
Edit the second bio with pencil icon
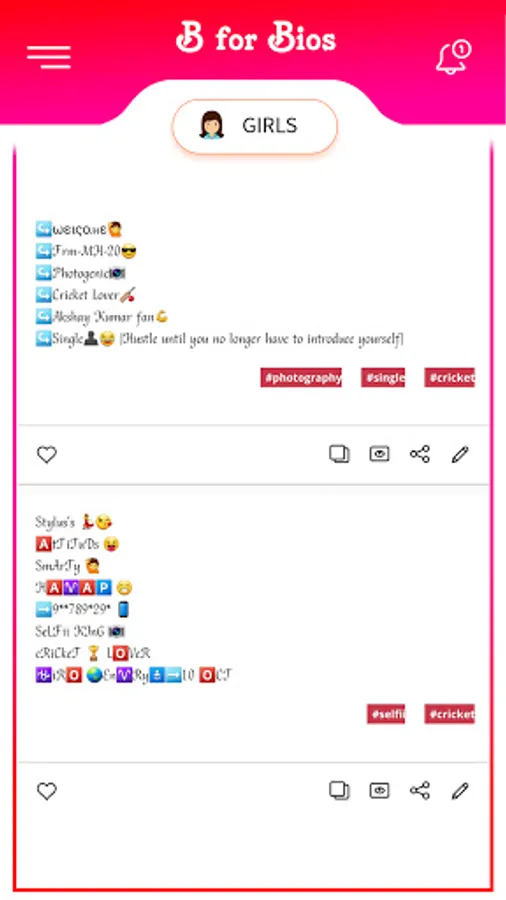460,791
